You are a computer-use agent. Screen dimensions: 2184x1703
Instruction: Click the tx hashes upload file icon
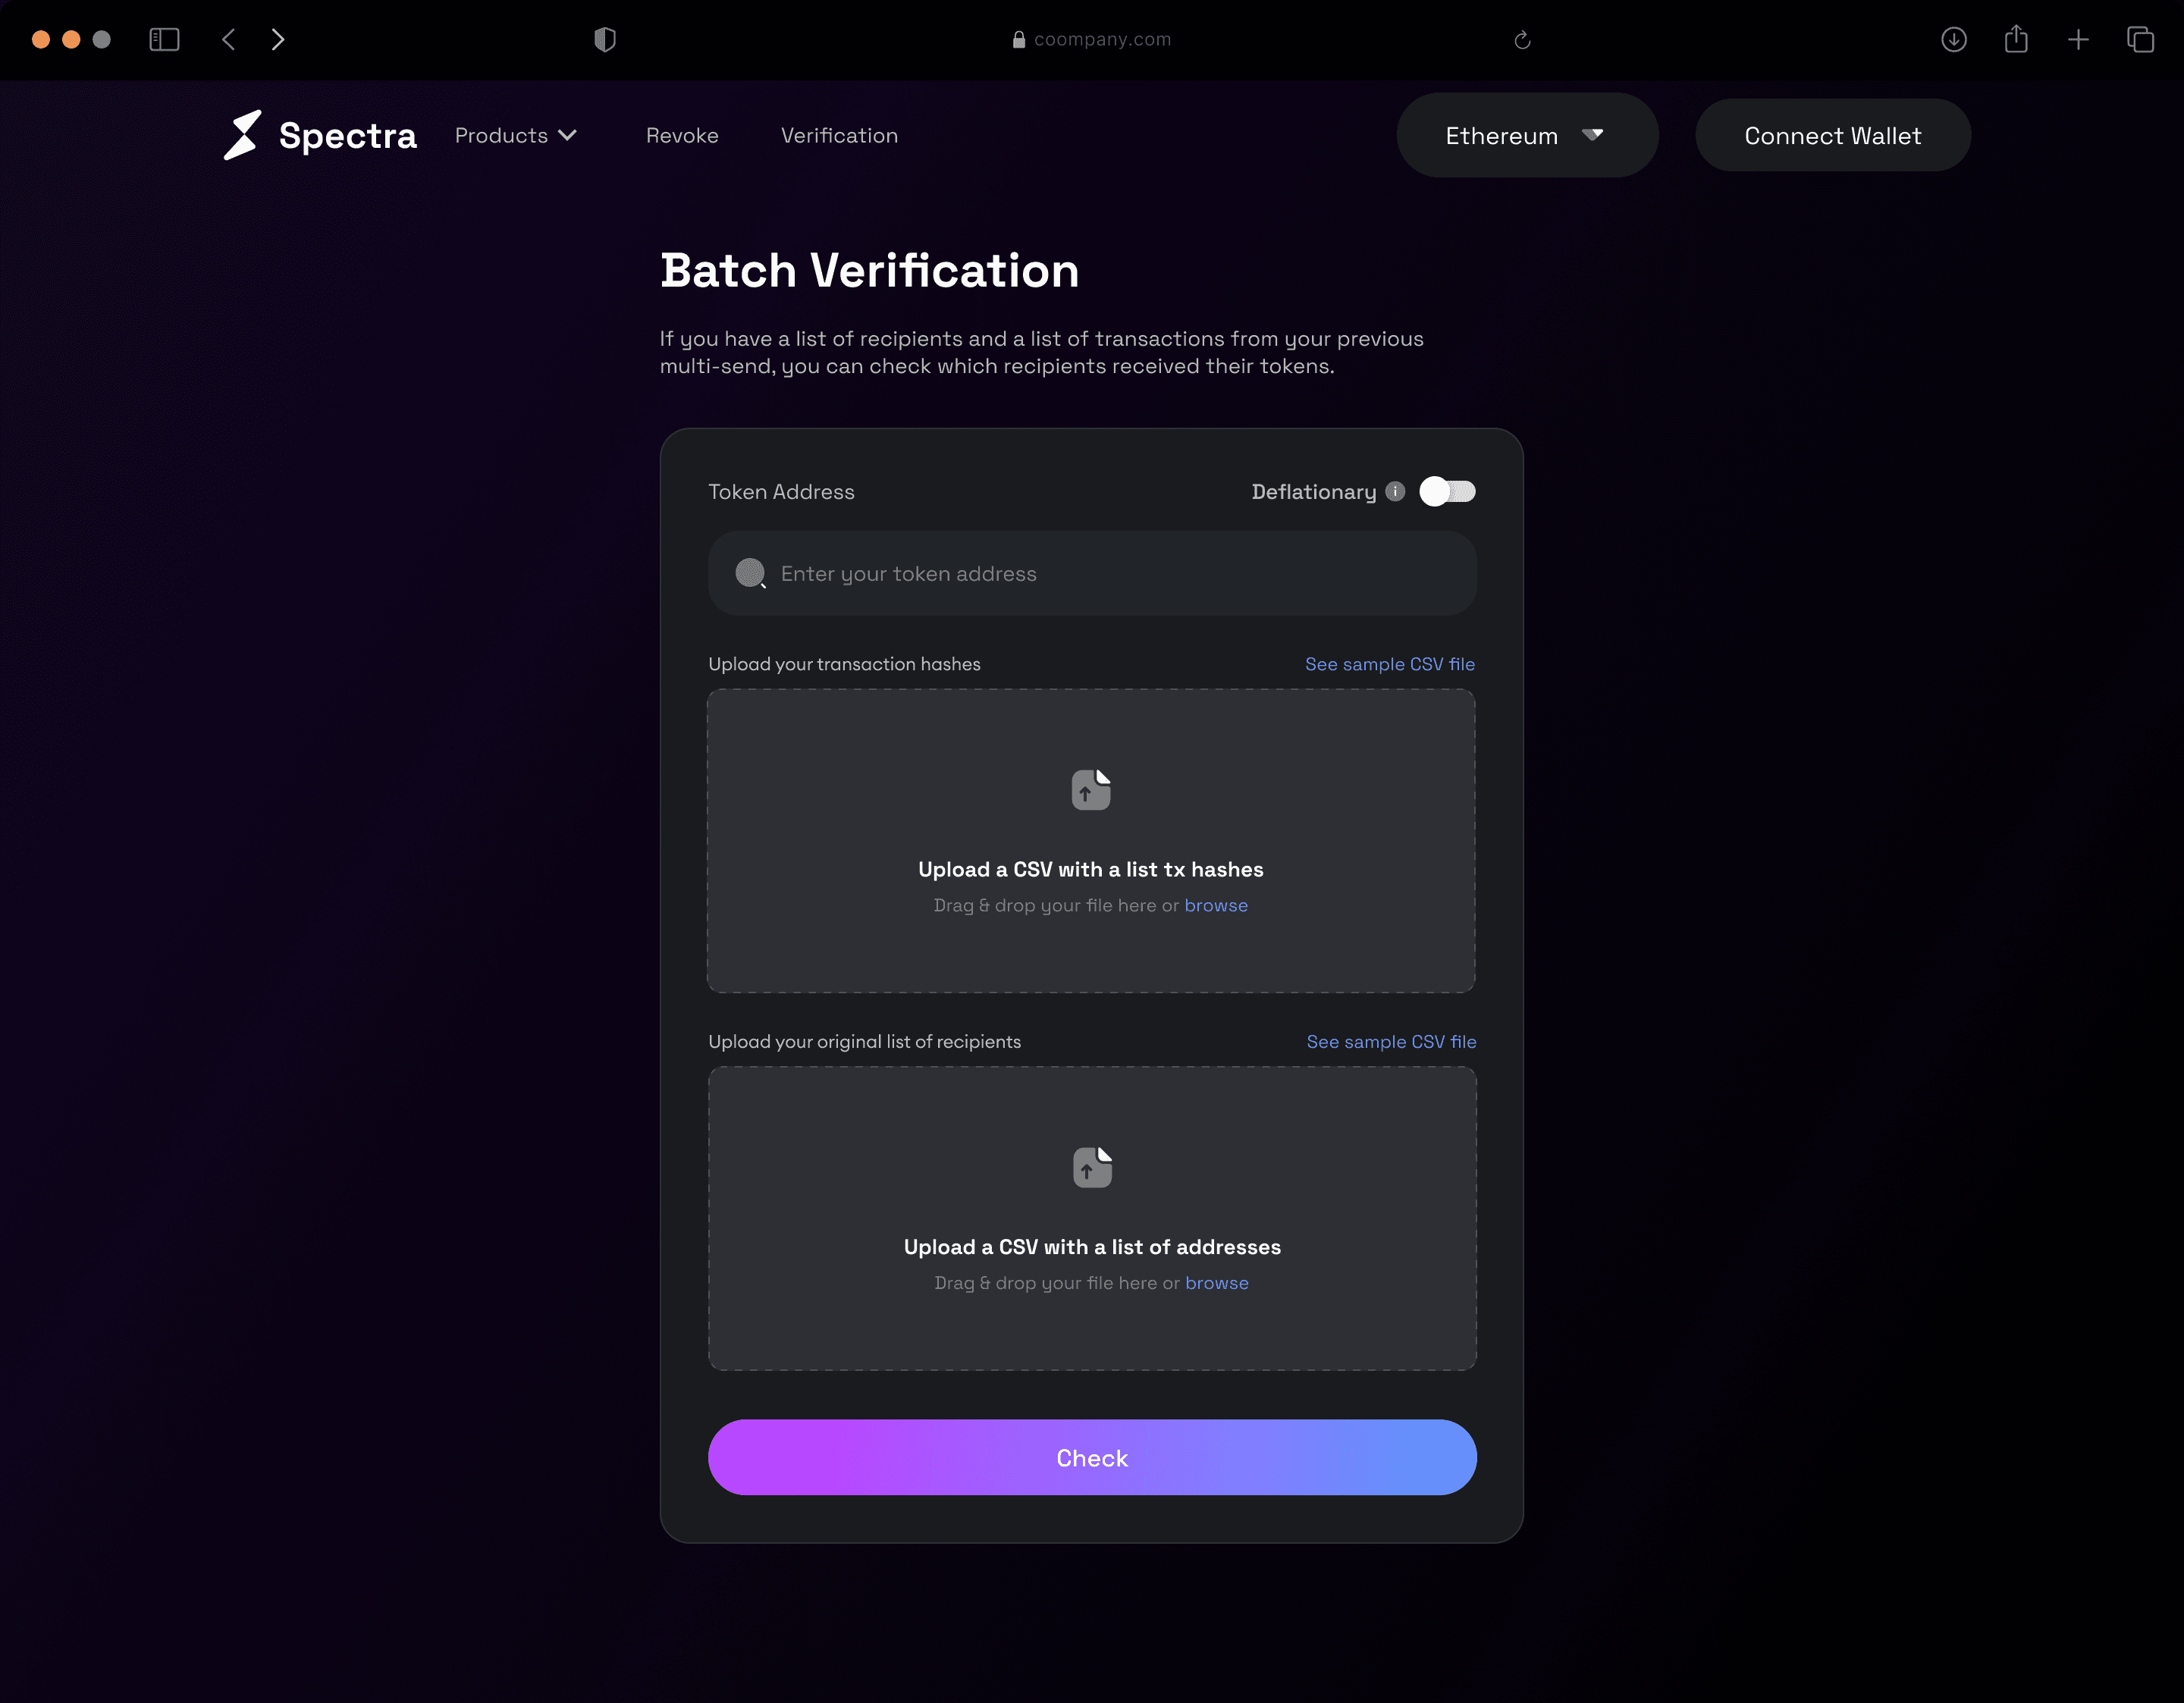click(1091, 790)
